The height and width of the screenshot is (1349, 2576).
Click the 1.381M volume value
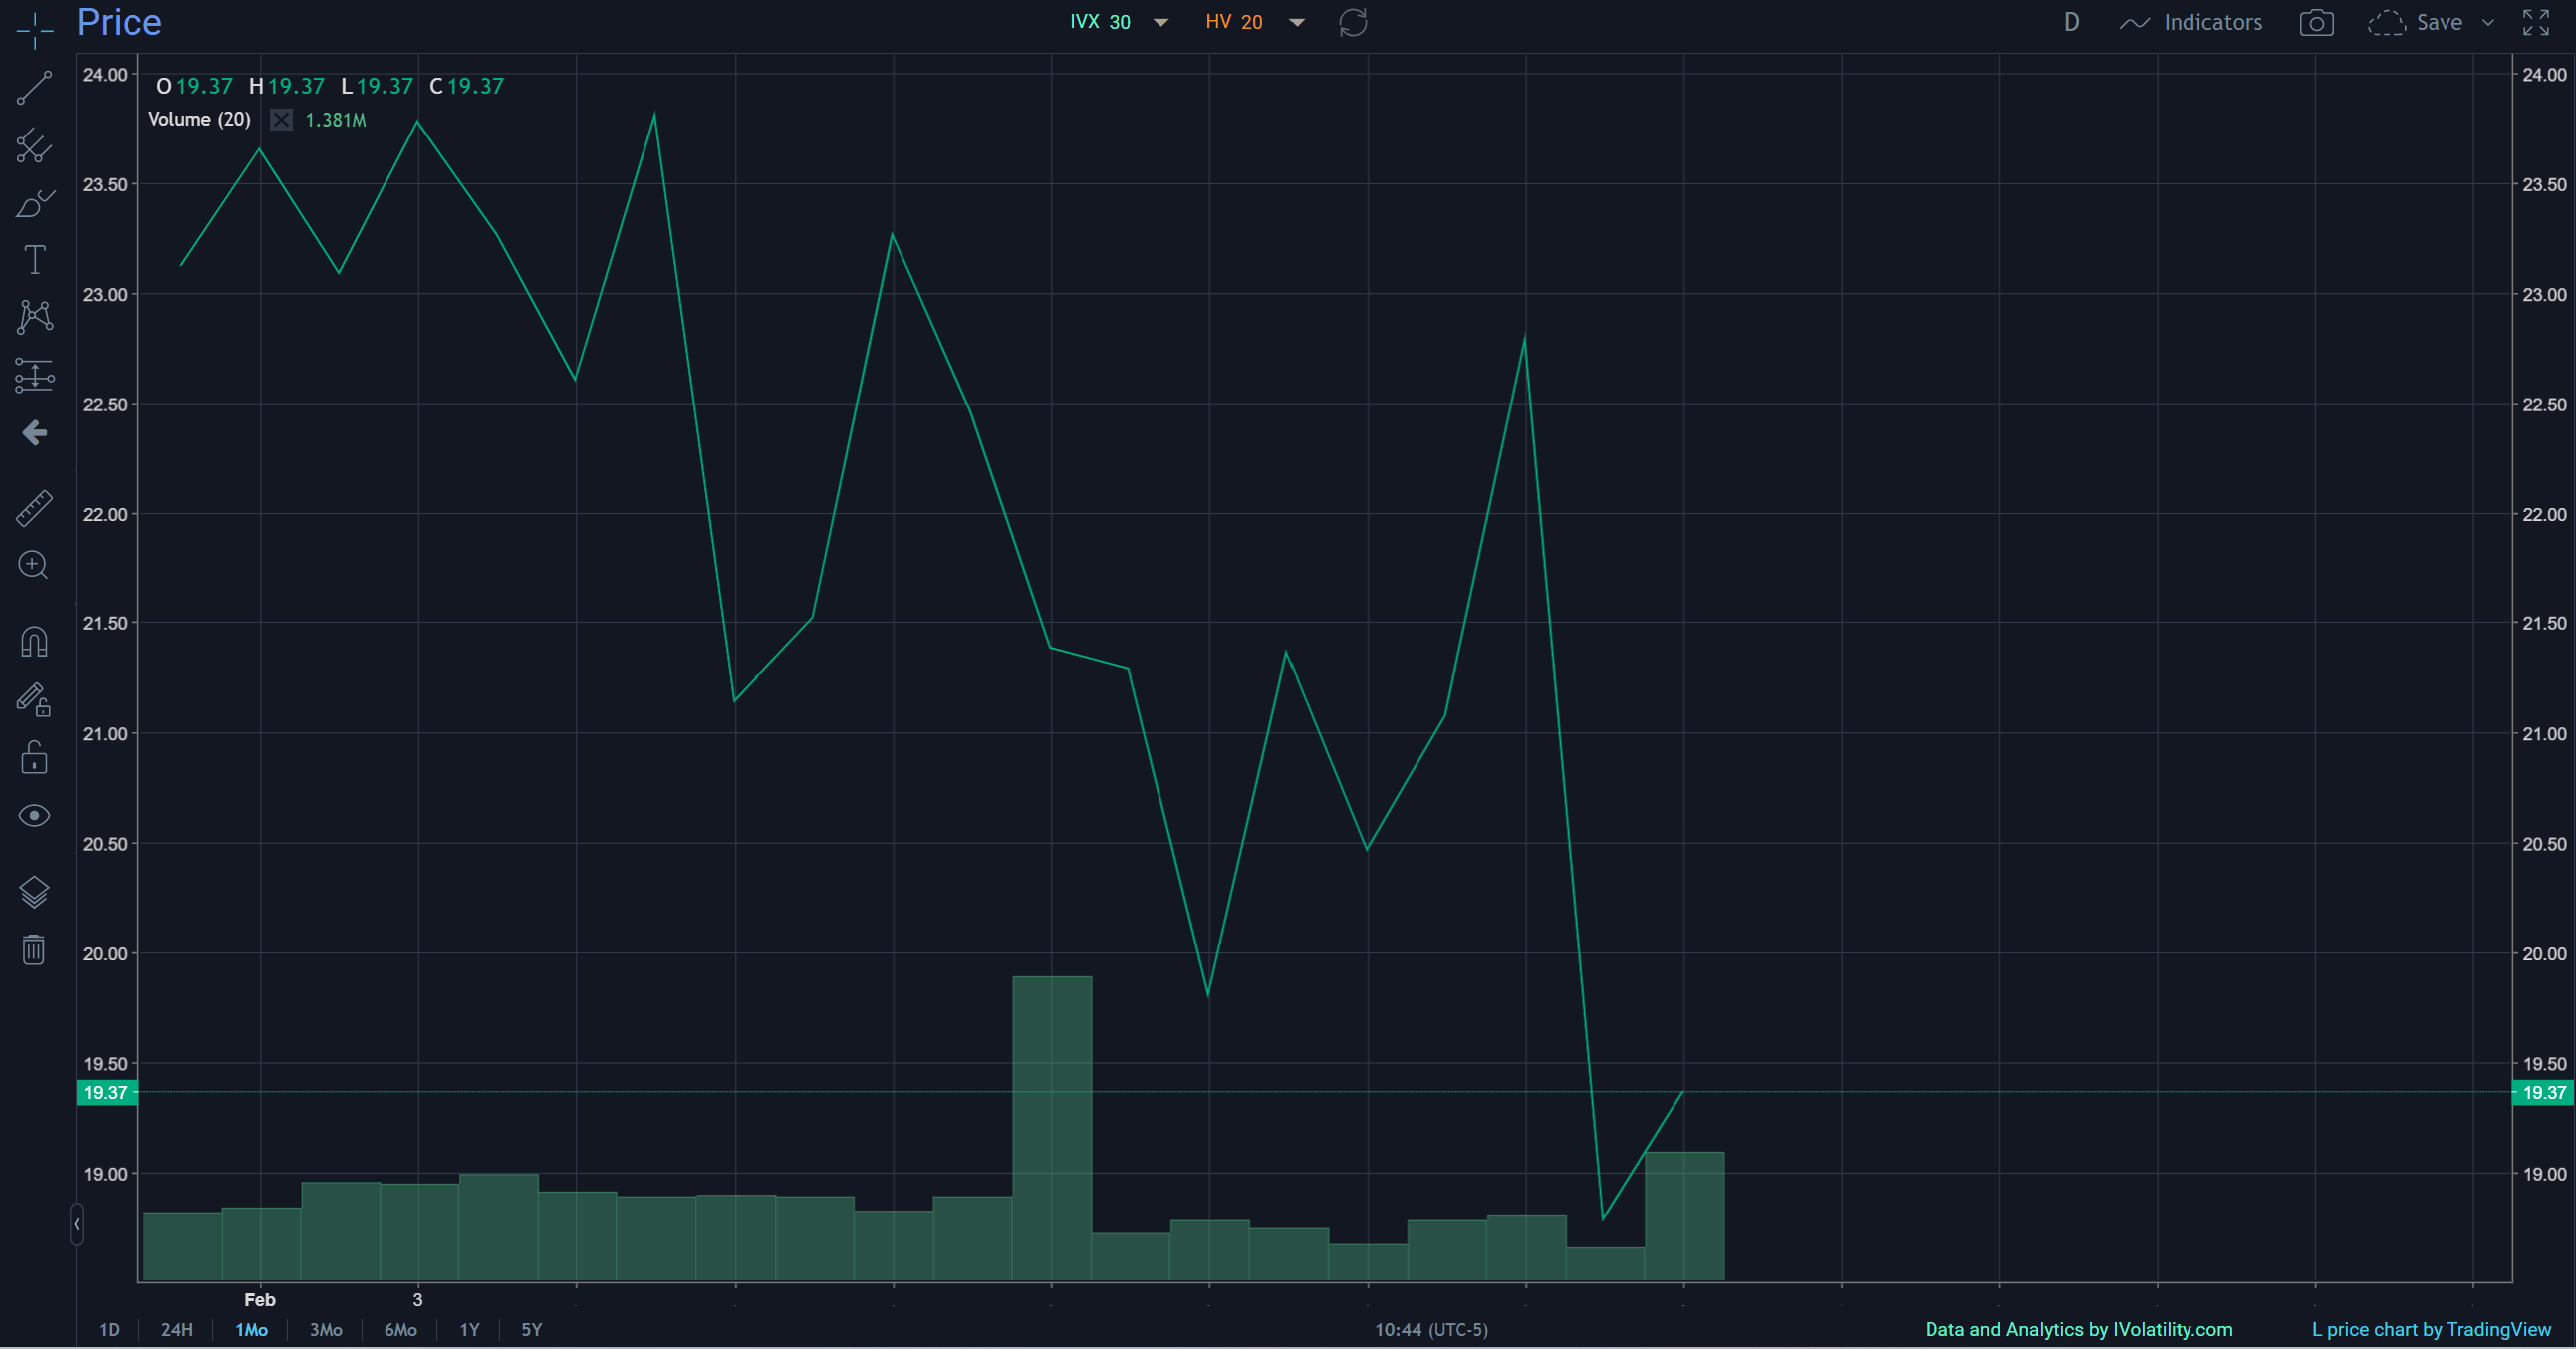click(x=335, y=120)
